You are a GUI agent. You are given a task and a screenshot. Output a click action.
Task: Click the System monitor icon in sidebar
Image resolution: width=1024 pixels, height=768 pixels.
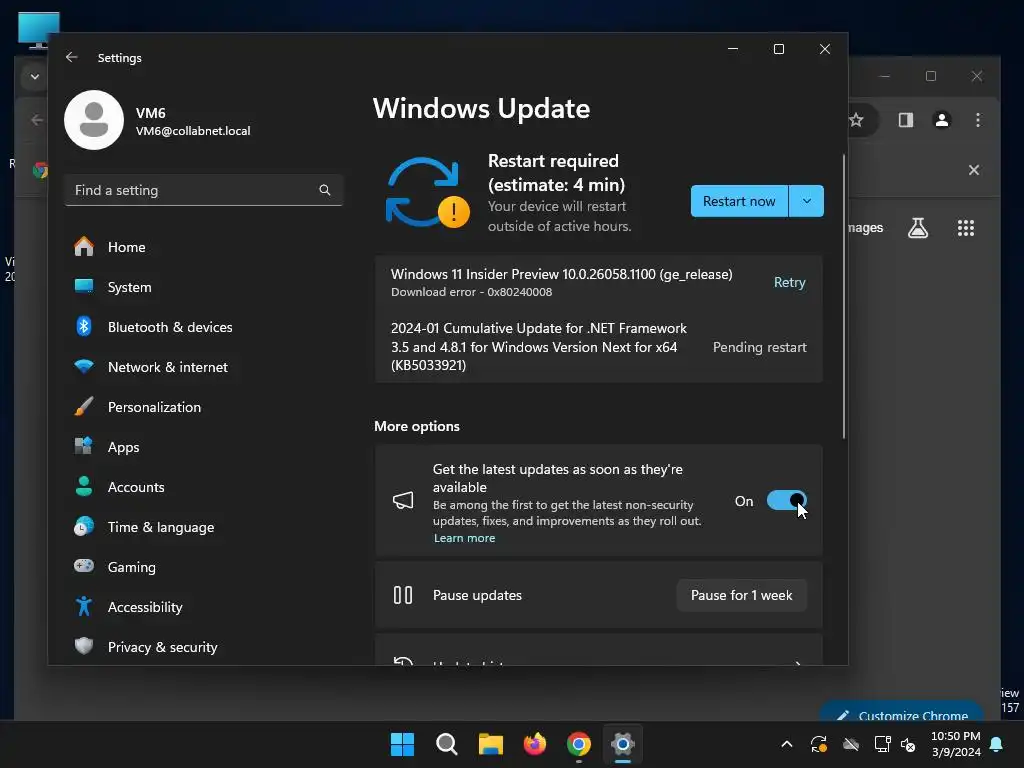[x=84, y=287]
